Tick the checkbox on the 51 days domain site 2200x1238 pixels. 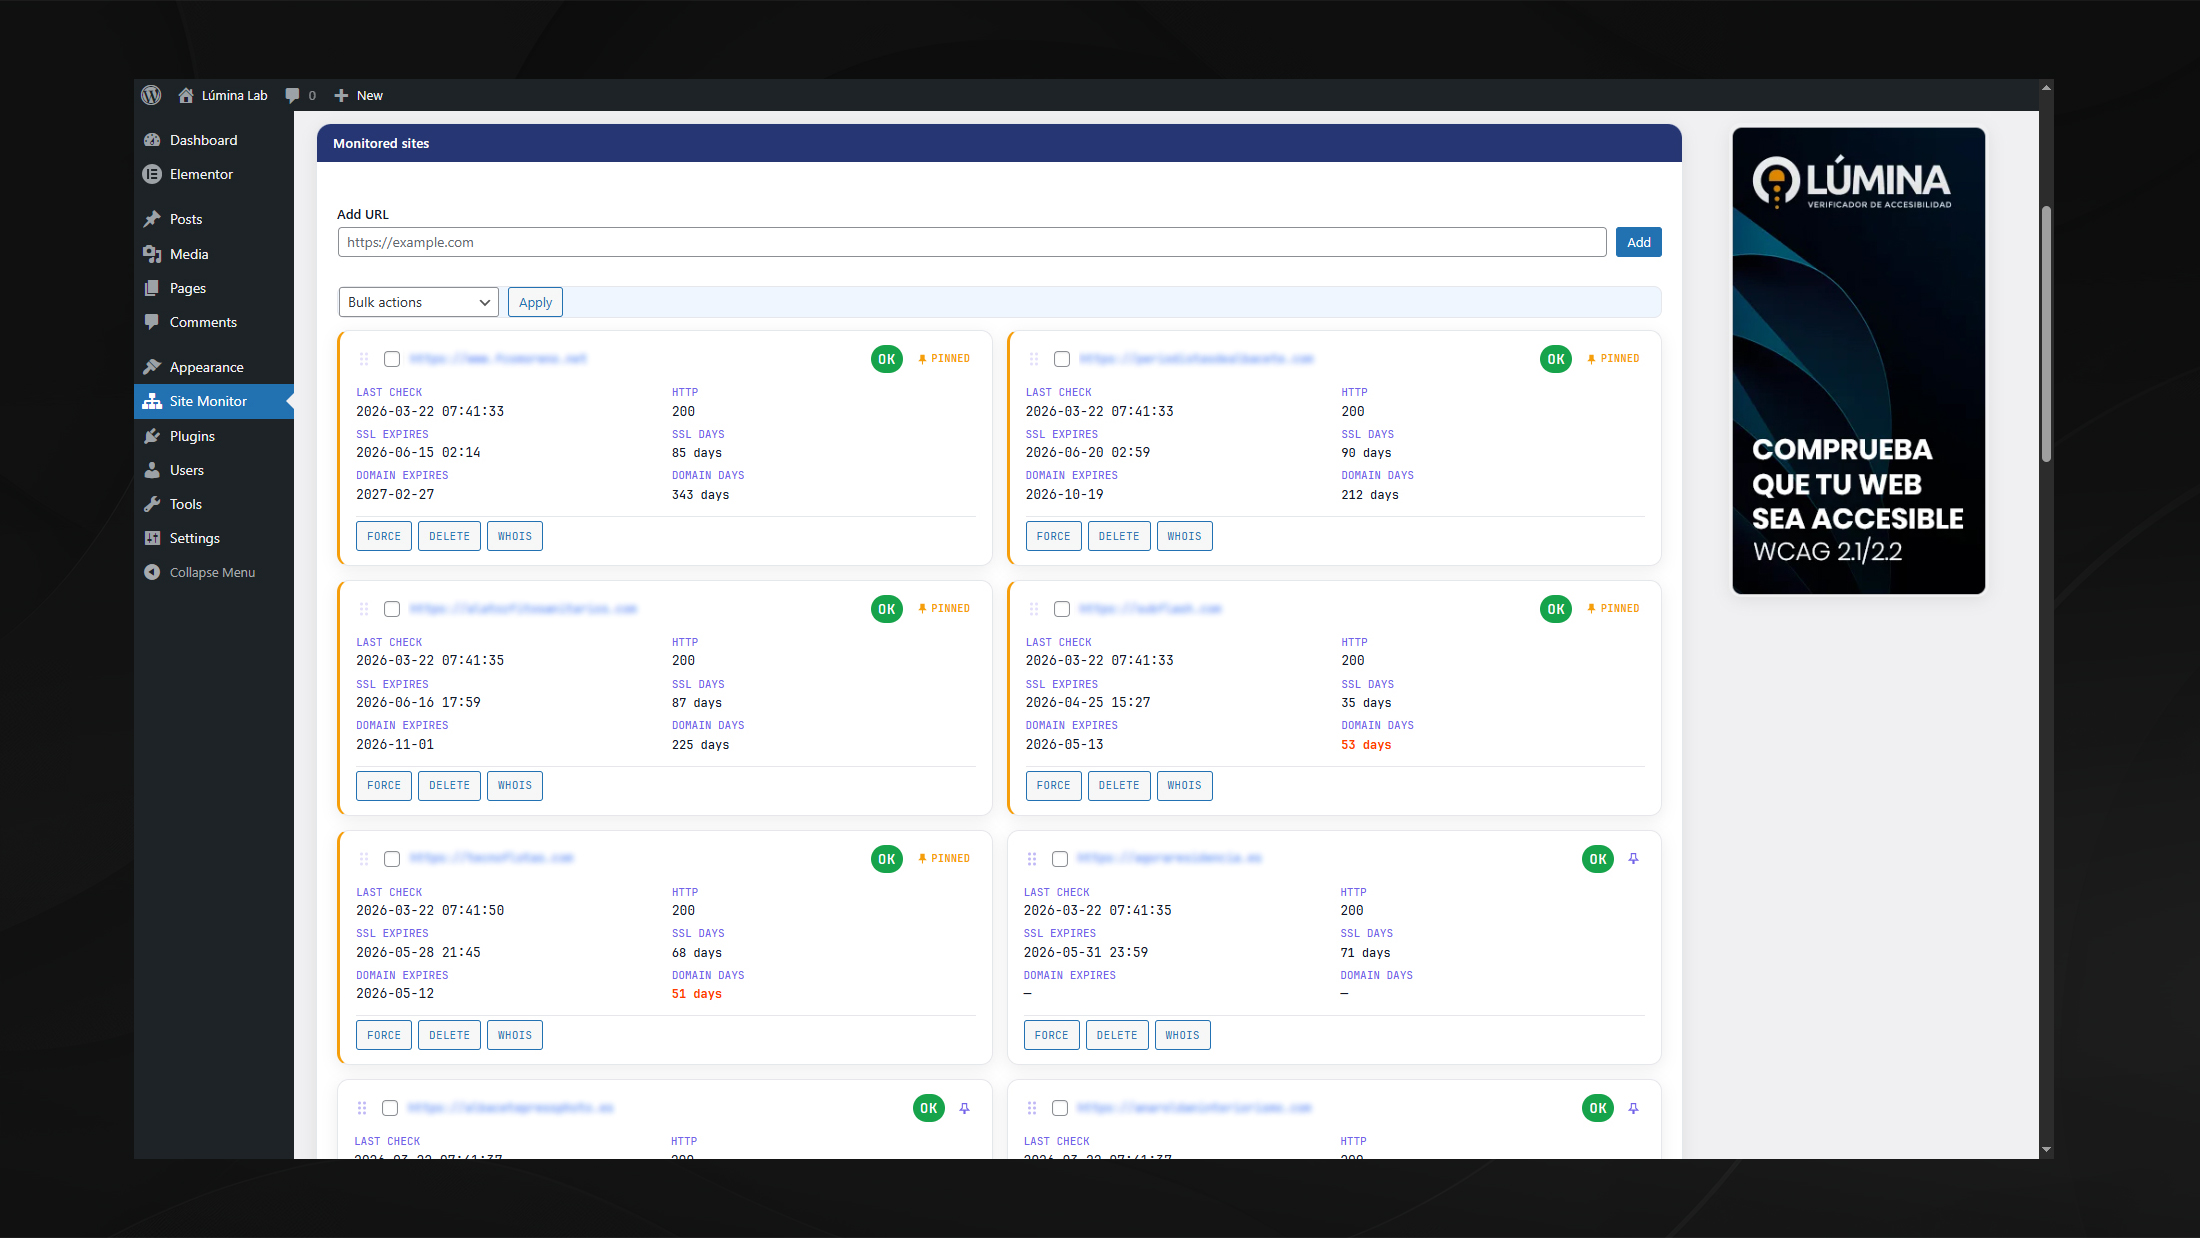392,859
